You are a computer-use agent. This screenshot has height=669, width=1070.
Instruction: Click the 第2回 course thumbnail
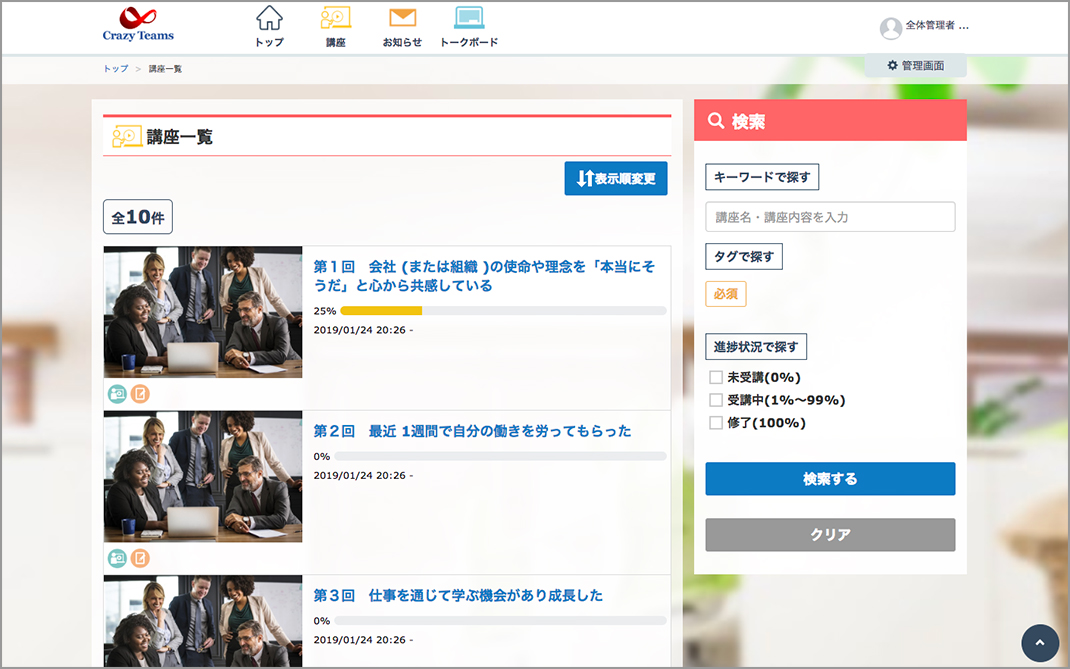click(203, 476)
